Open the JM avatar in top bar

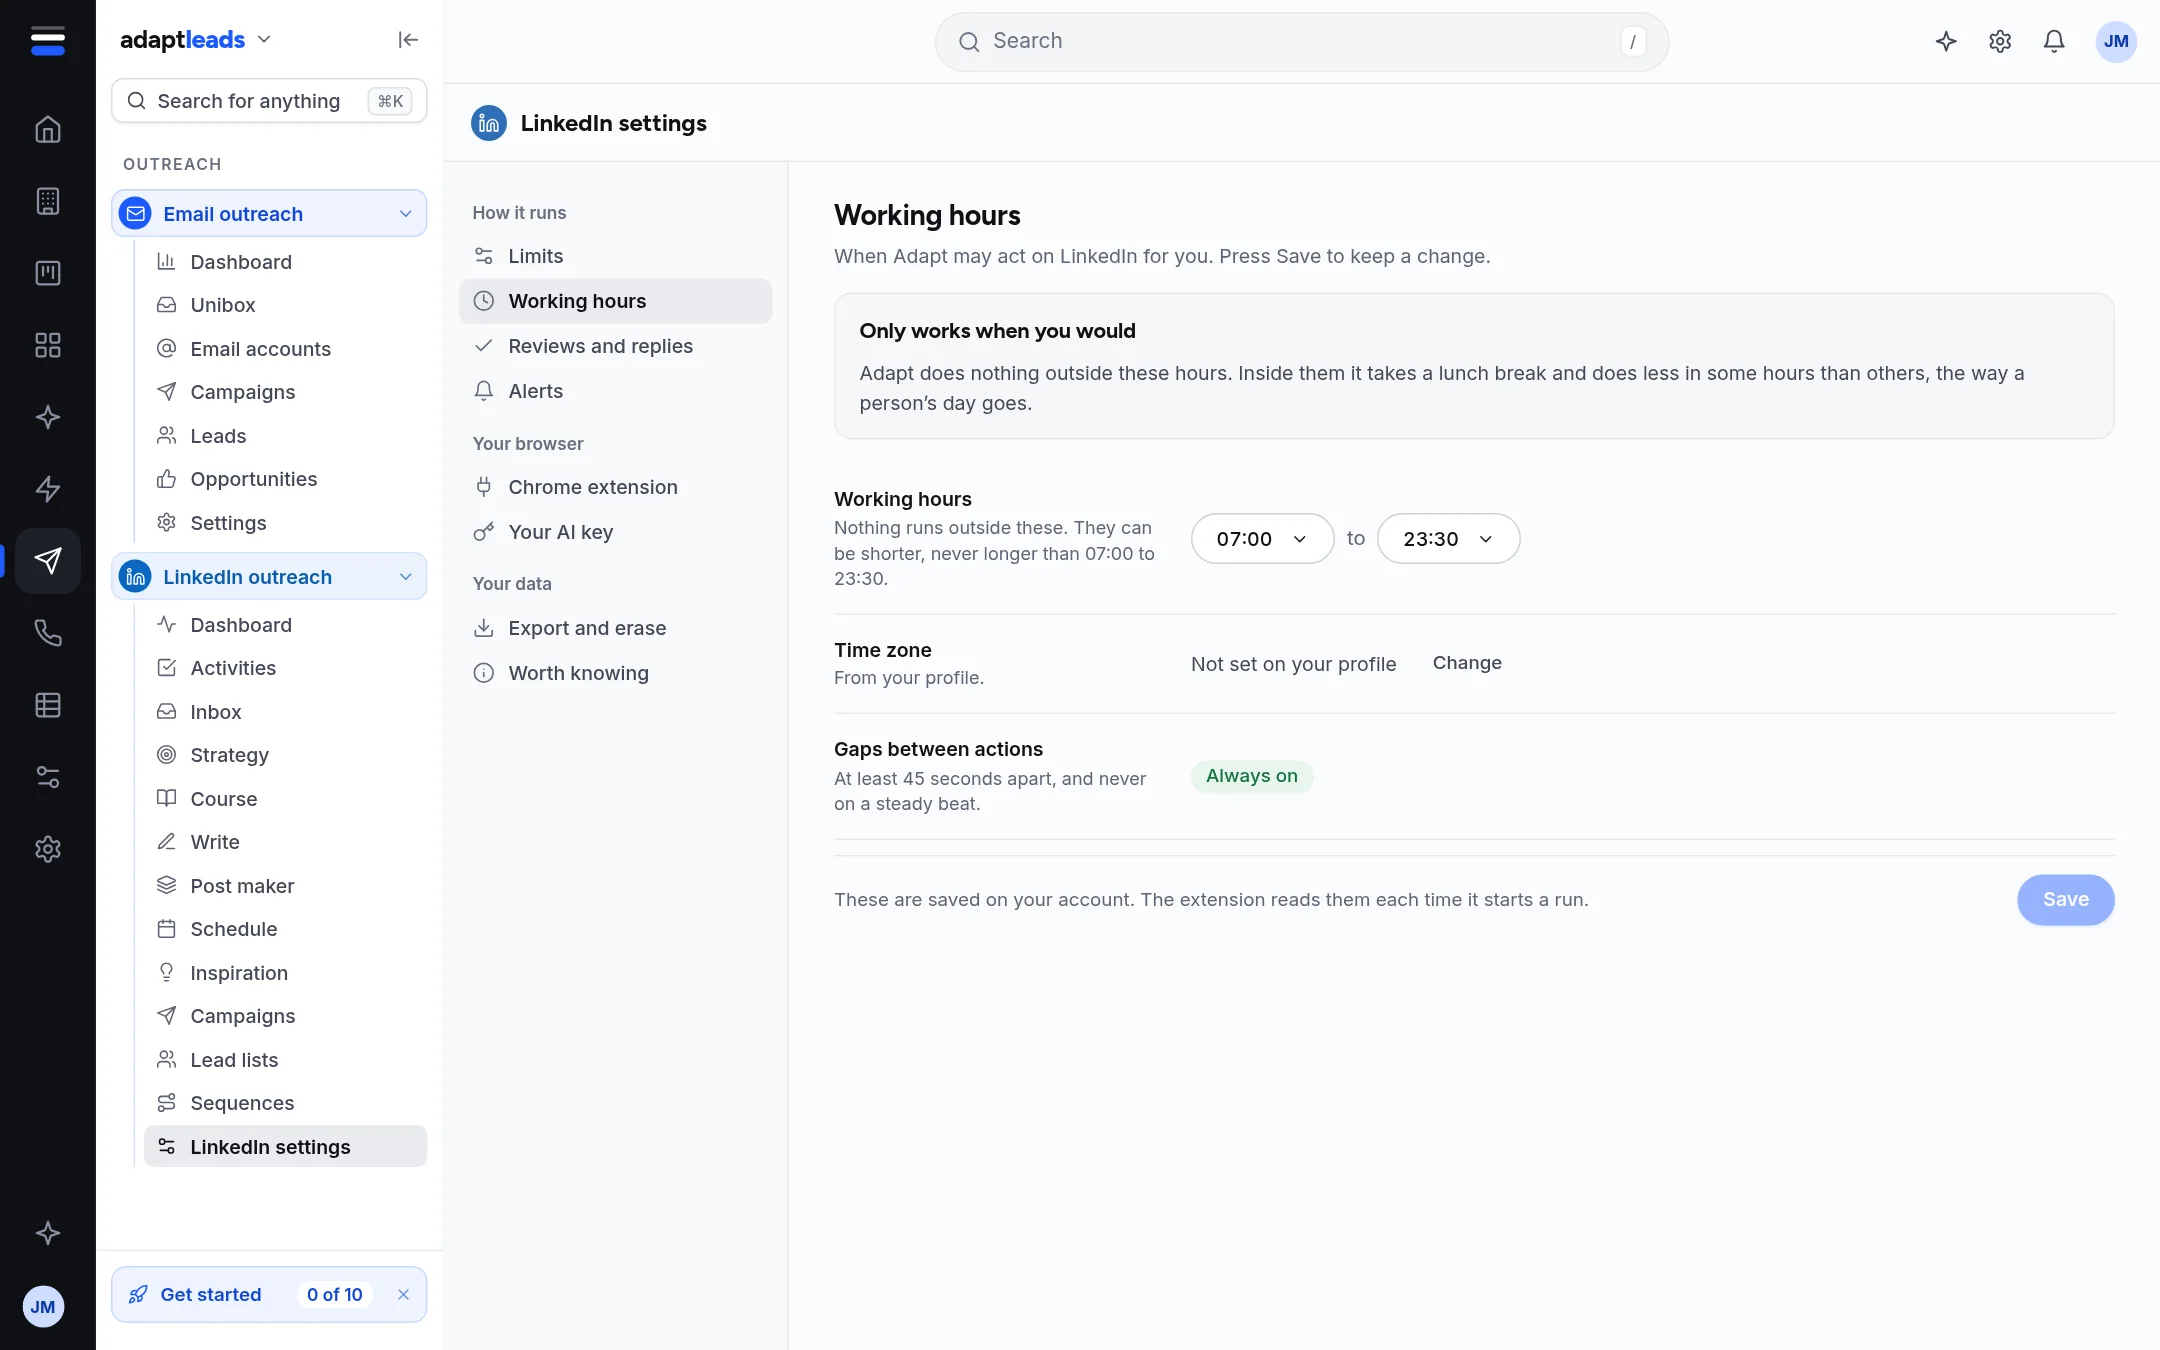[x=2116, y=41]
